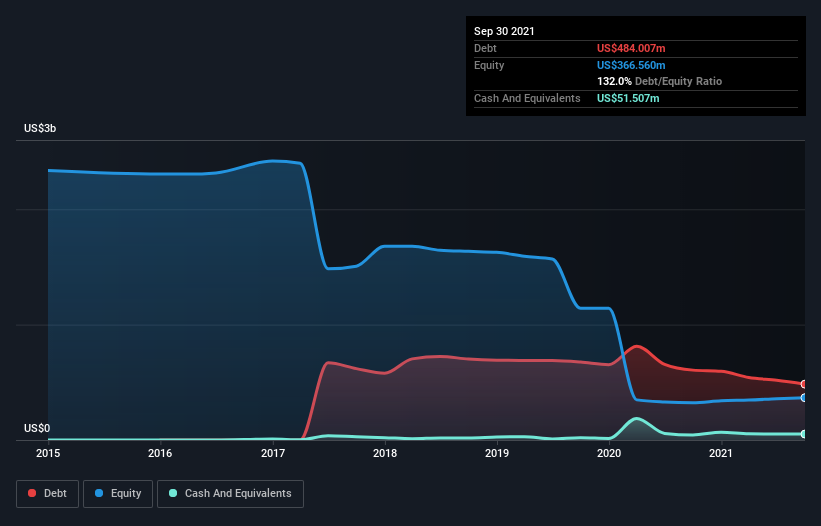
Task: Click the US$484.007m debt value
Action: coord(631,48)
